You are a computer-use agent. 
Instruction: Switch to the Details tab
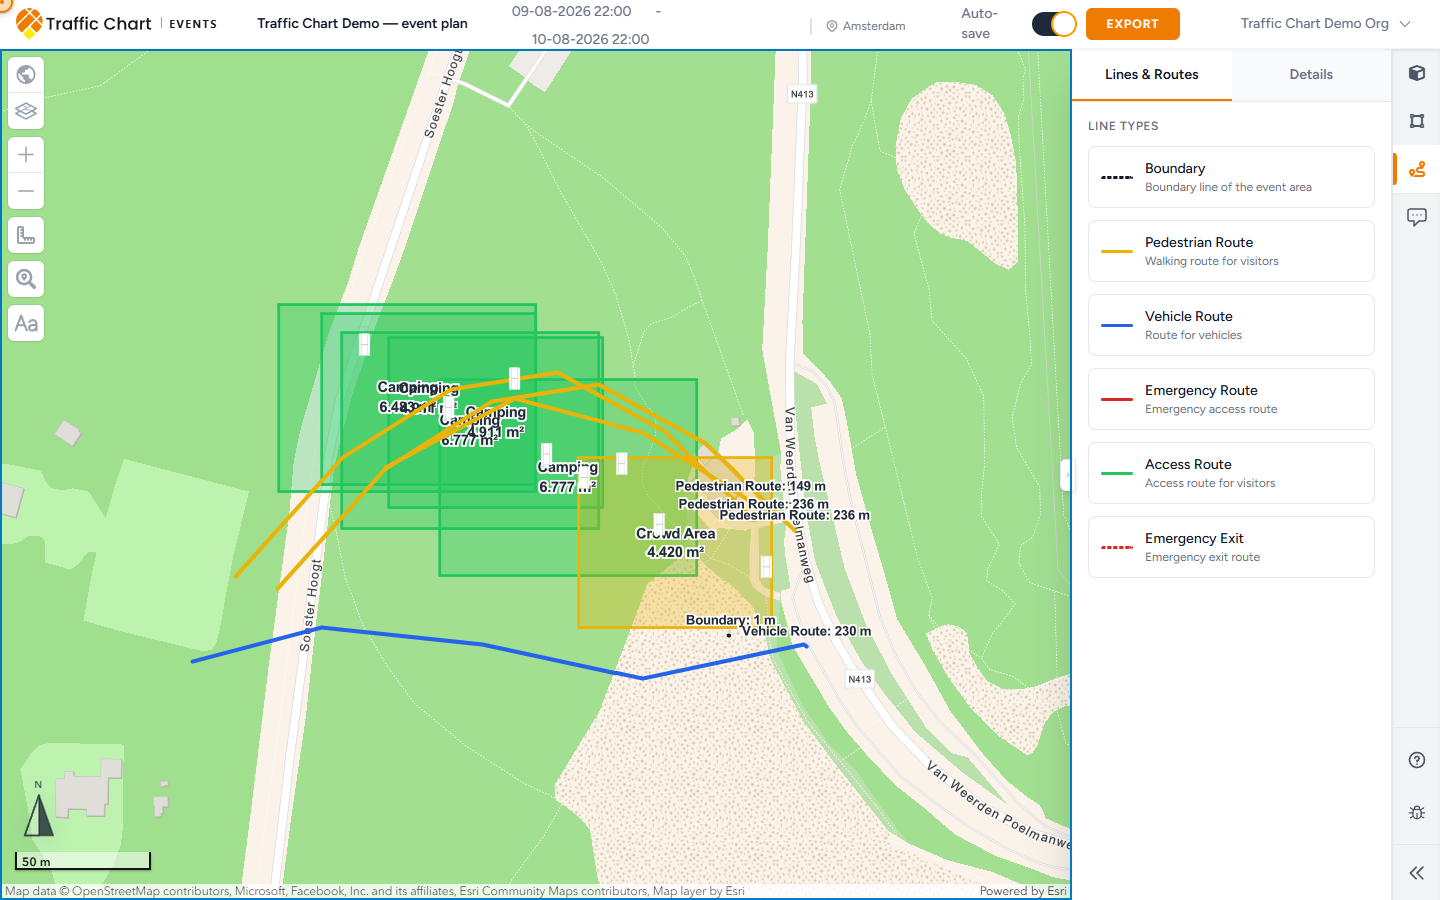(x=1311, y=74)
